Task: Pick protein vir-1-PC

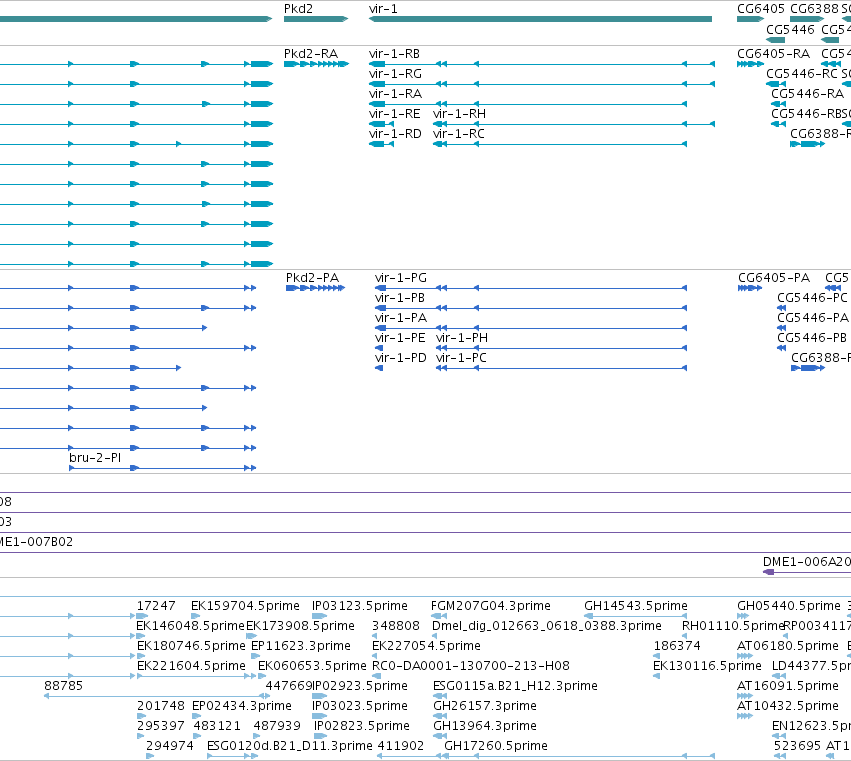Action: pos(461,358)
